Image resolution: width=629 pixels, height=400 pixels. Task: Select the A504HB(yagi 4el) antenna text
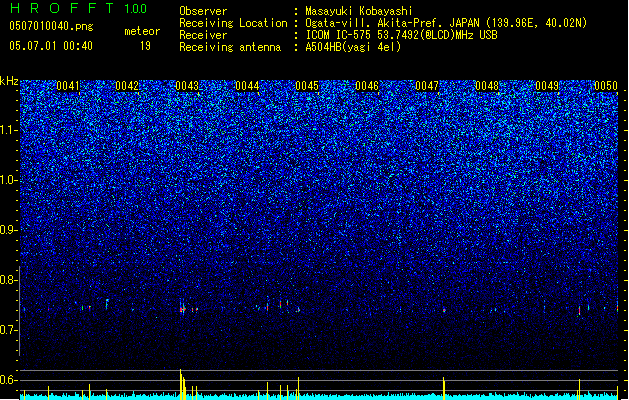pyautogui.click(x=353, y=47)
